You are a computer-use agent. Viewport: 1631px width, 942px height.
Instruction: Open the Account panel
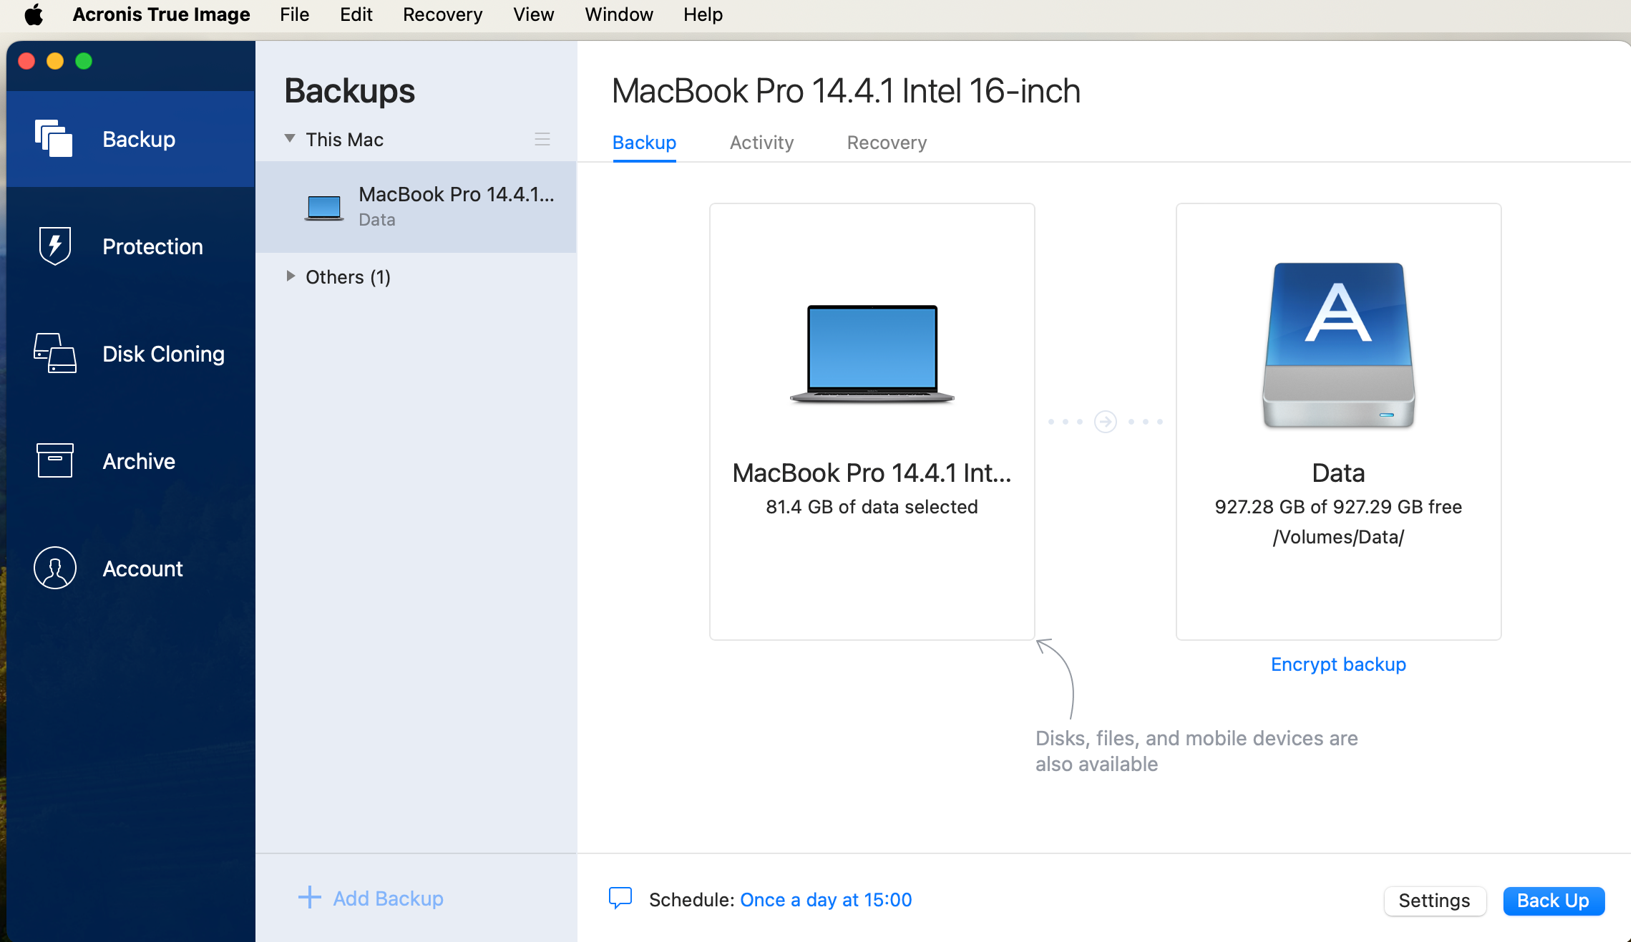[x=130, y=568]
